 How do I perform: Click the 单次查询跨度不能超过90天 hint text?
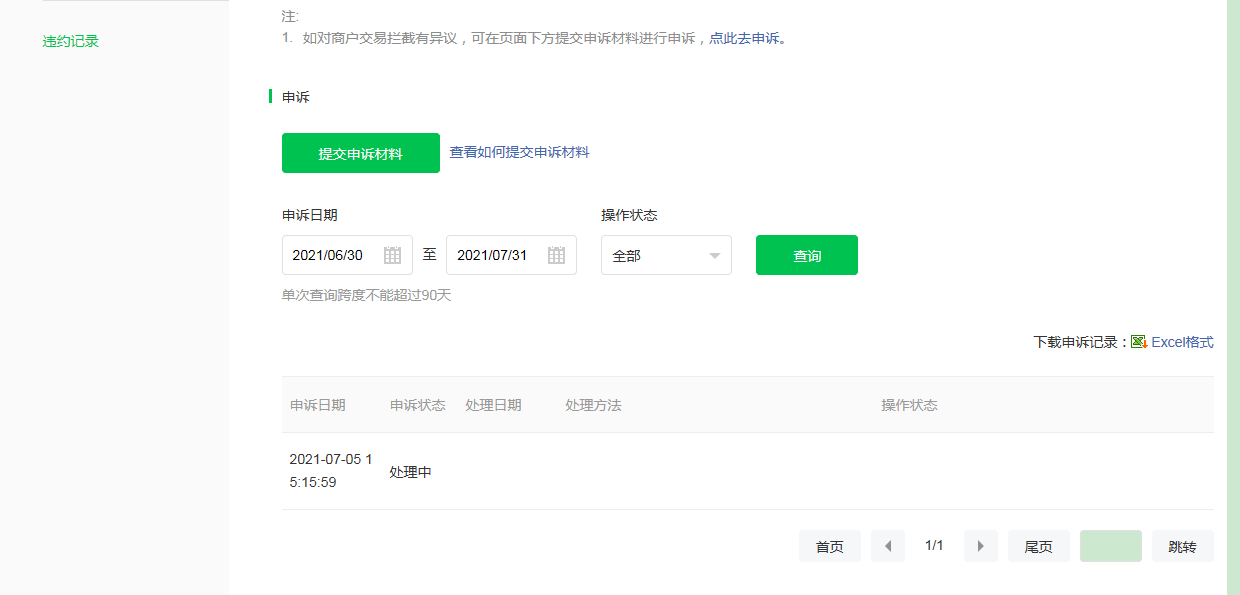click(367, 295)
